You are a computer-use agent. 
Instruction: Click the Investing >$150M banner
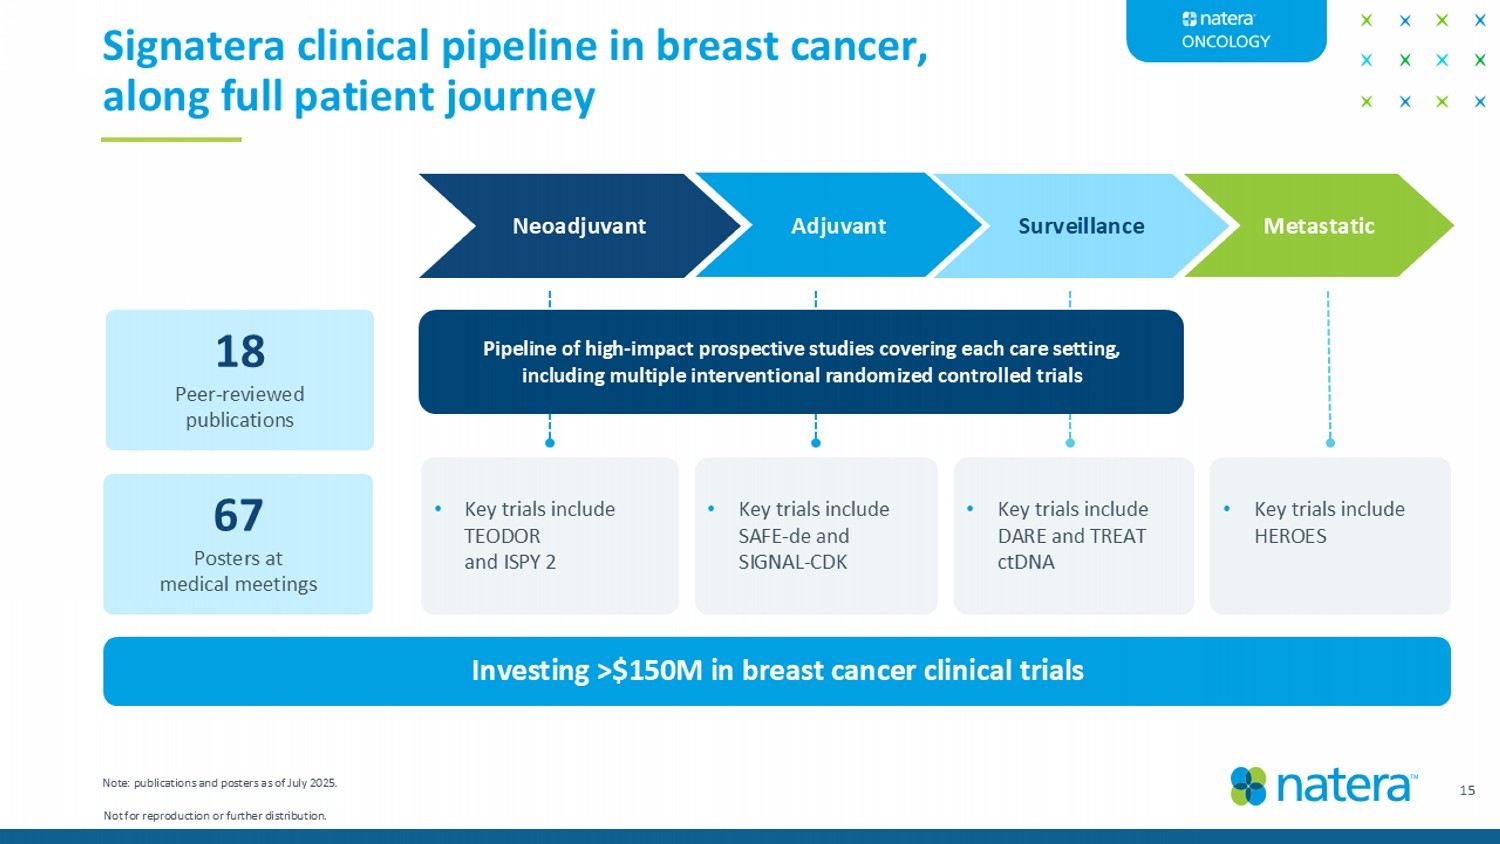click(777, 671)
